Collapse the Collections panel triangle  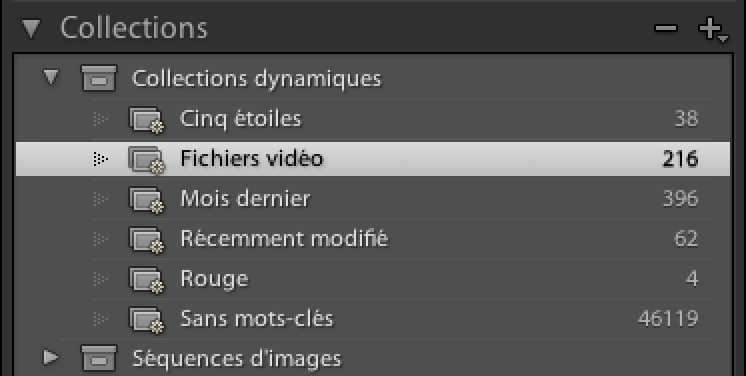click(31, 28)
